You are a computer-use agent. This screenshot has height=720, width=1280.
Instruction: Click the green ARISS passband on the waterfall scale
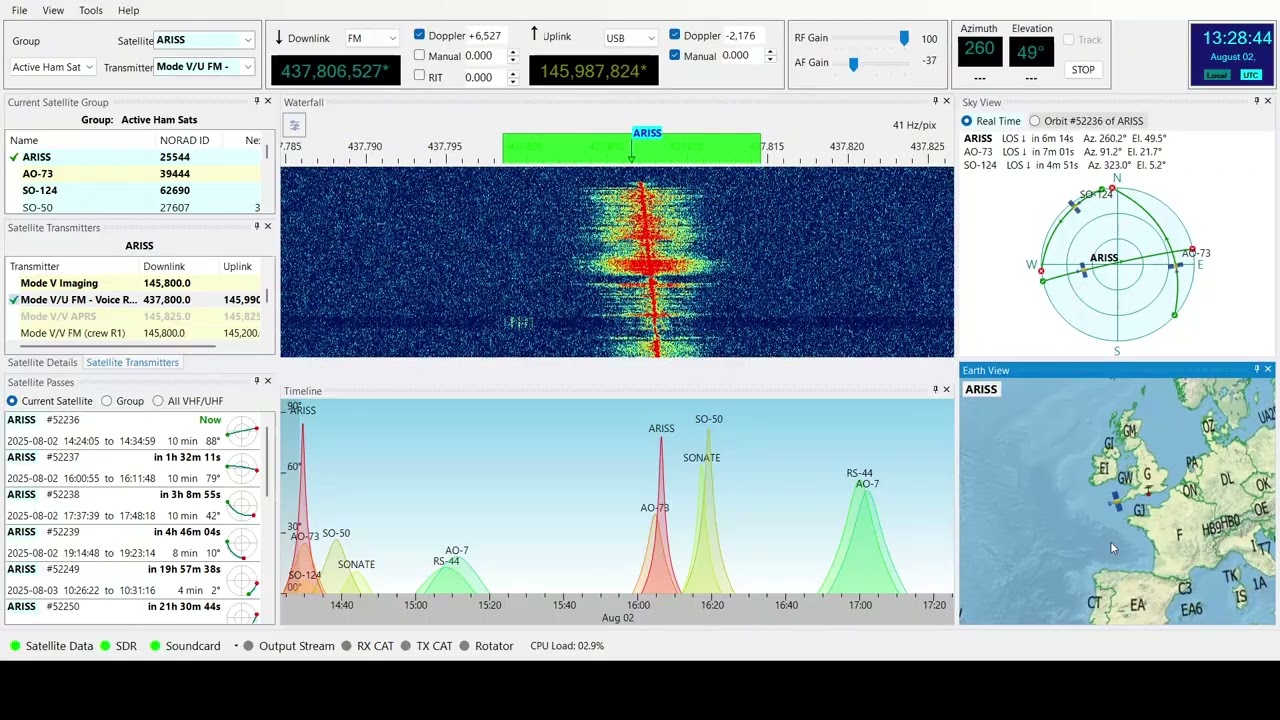(x=631, y=147)
